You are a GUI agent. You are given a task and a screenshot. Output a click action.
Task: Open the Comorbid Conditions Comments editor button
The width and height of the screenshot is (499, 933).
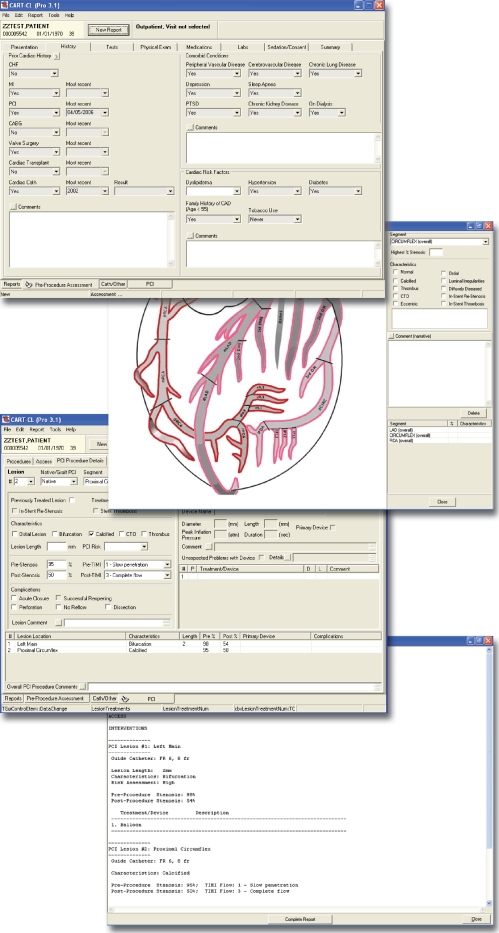(x=190, y=127)
